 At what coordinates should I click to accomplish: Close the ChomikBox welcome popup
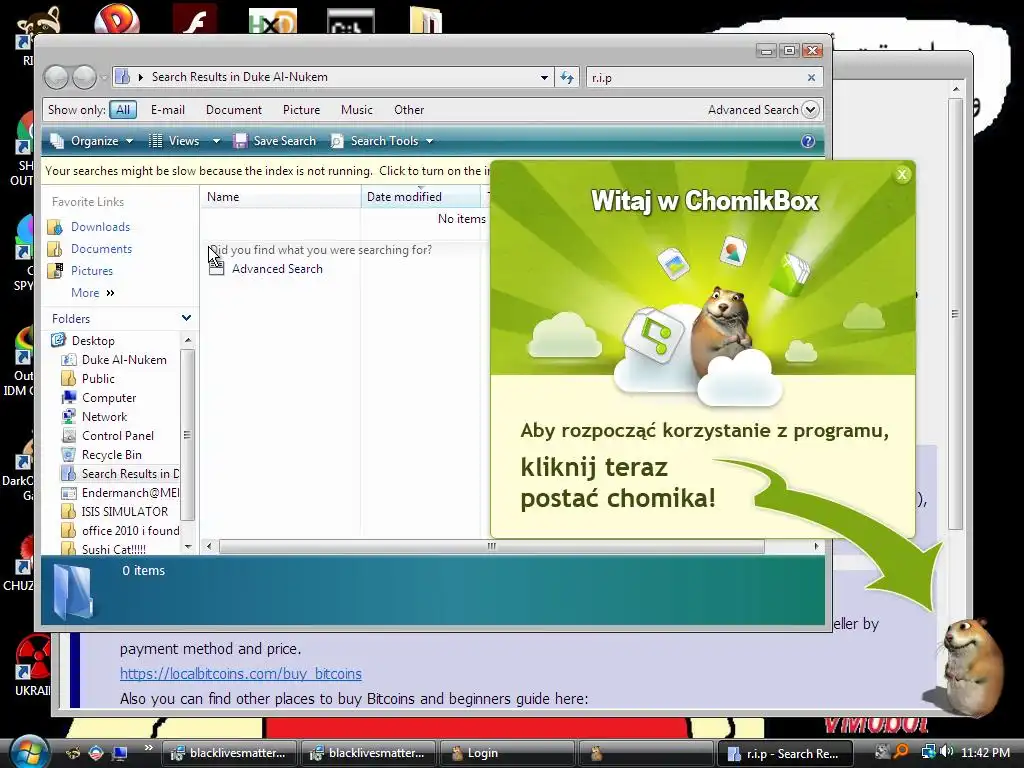(x=902, y=174)
